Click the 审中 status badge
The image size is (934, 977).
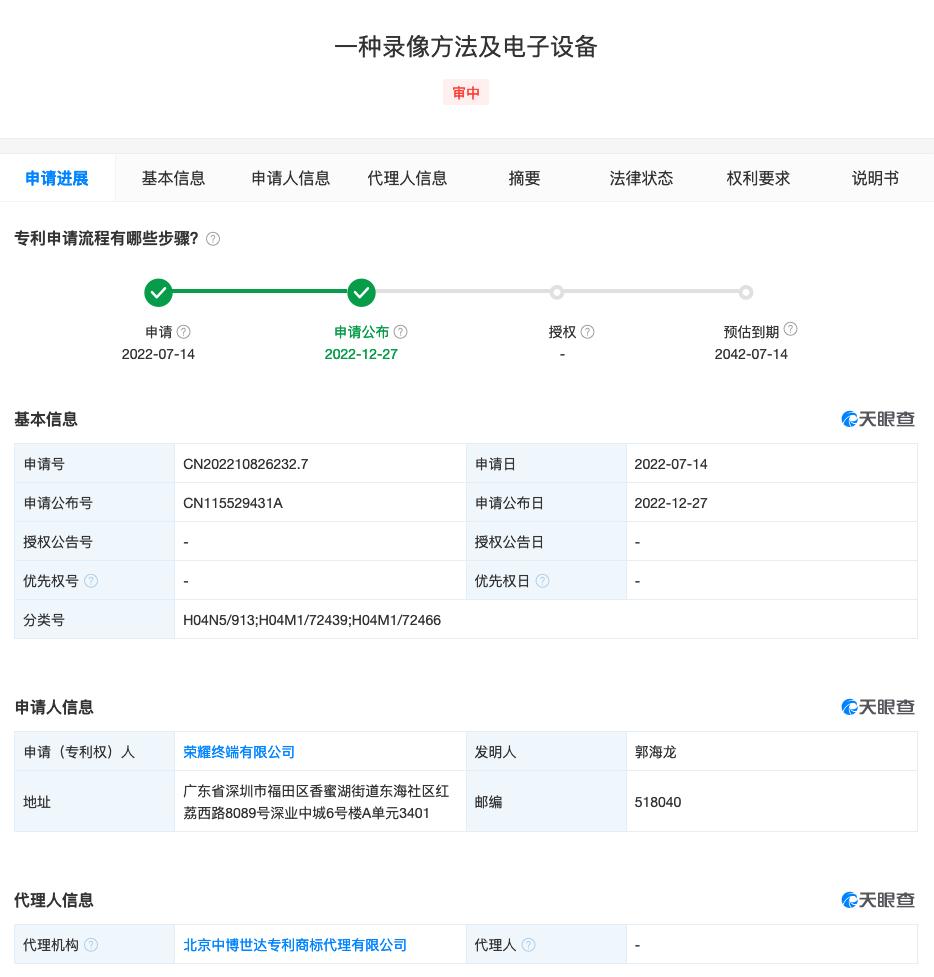[x=466, y=92]
